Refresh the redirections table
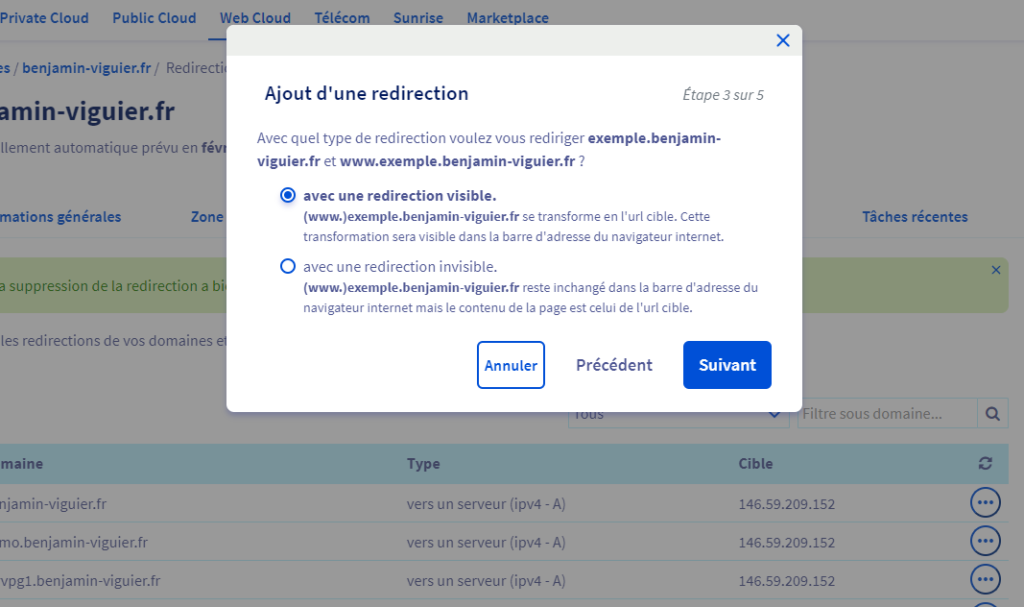Viewport: 1024px width, 607px height. pyautogui.click(x=986, y=463)
